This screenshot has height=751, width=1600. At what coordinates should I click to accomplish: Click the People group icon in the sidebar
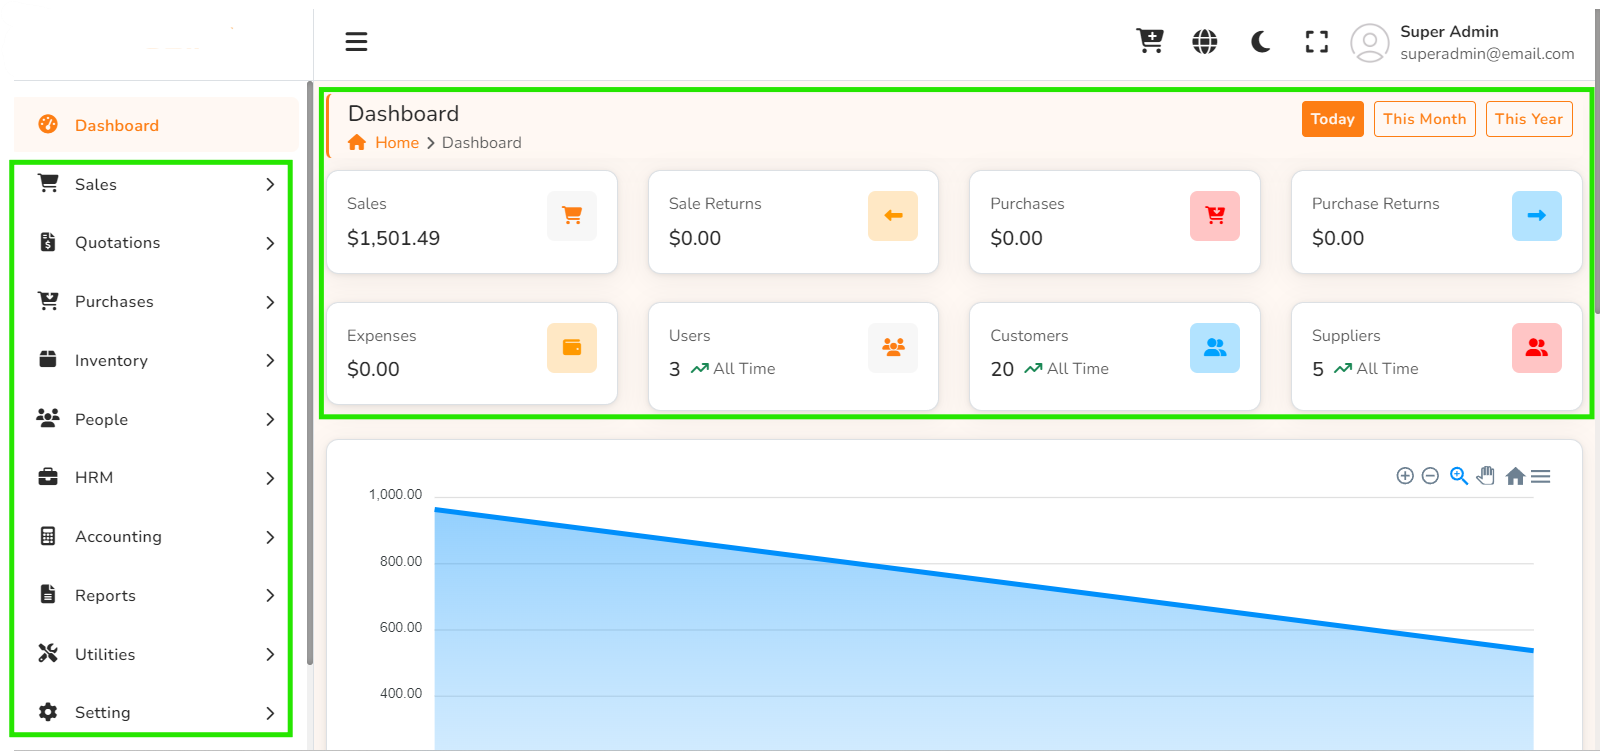pos(48,418)
